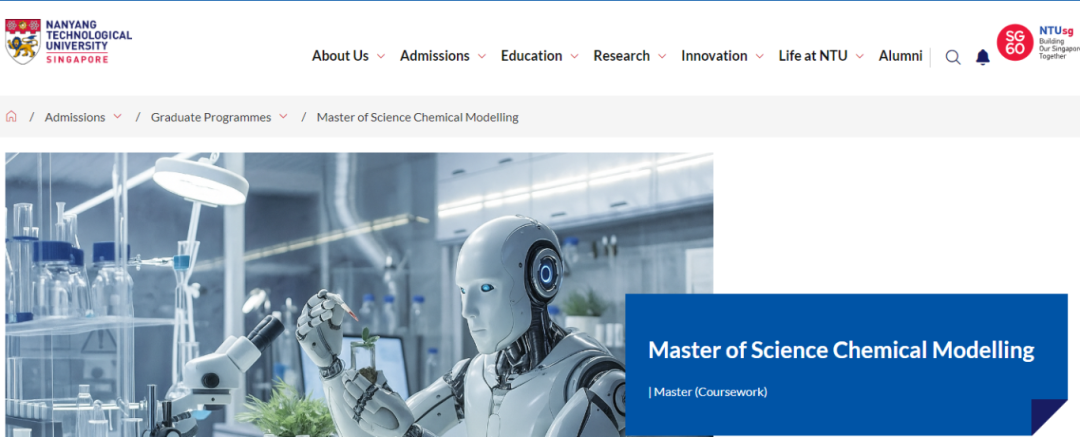Click the notification bell icon

click(983, 57)
